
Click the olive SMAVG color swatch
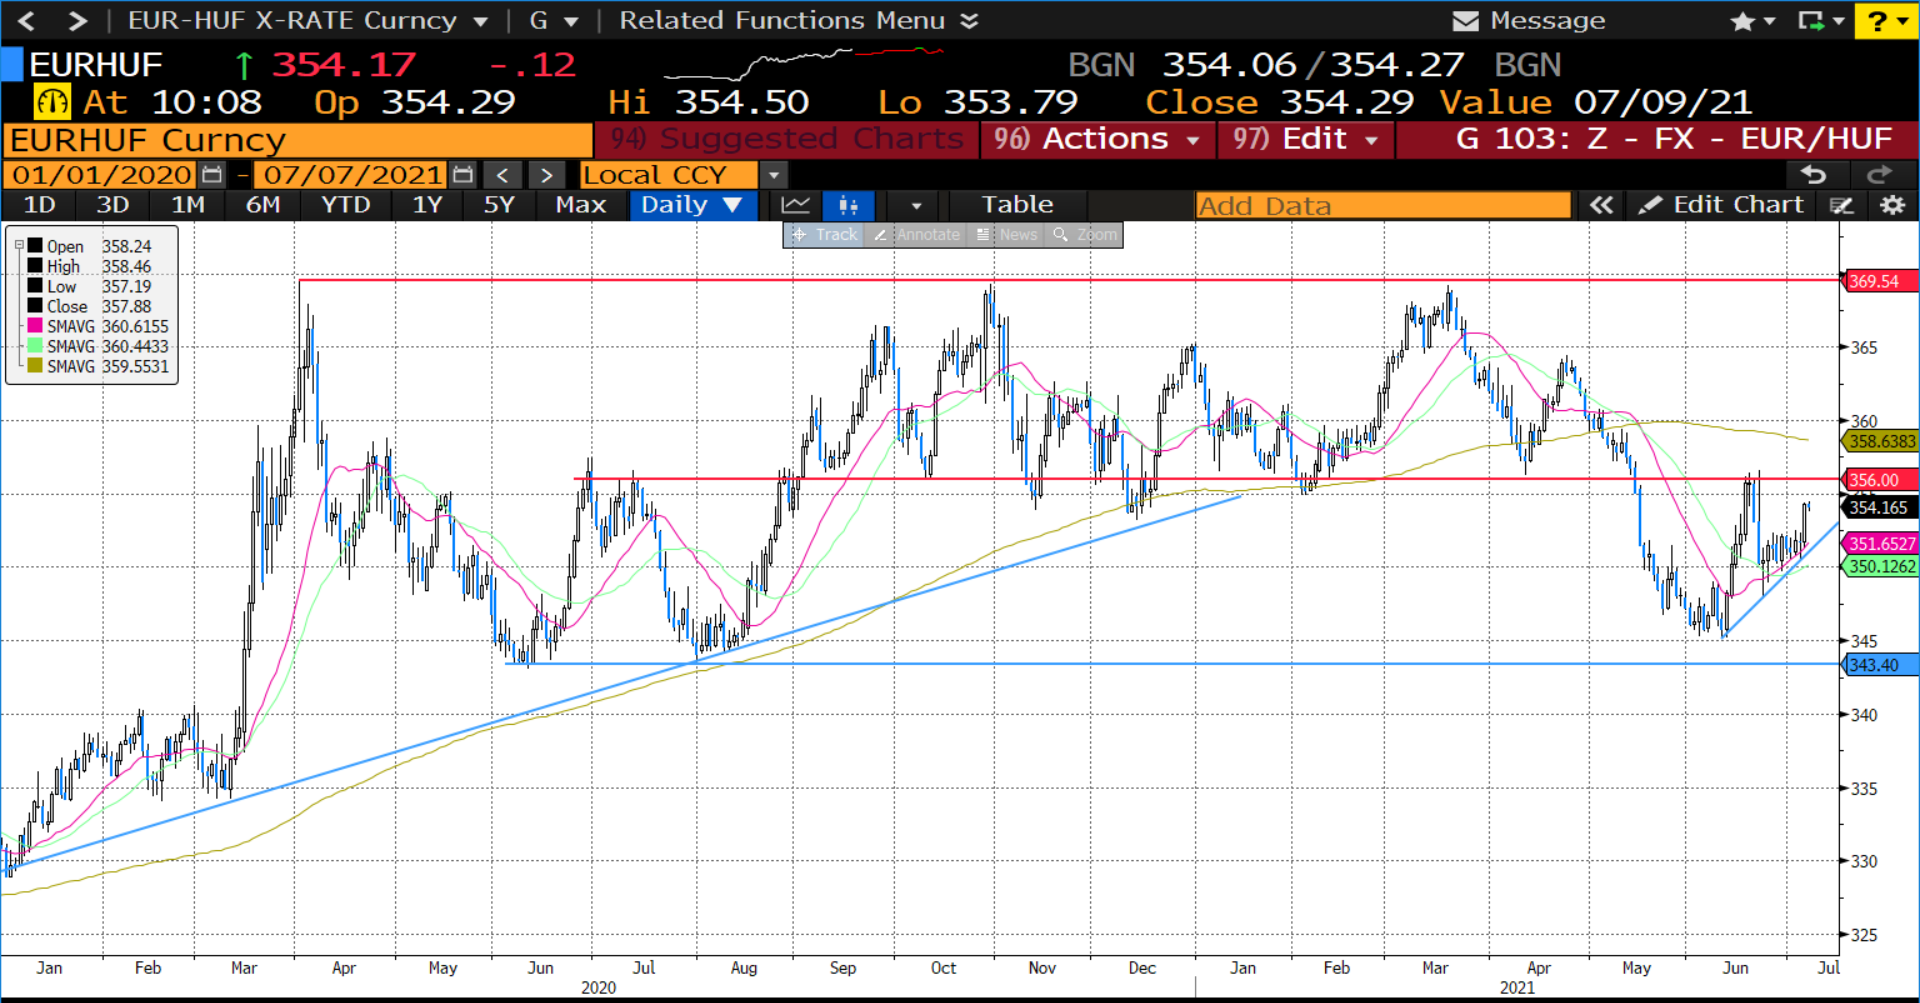point(35,366)
